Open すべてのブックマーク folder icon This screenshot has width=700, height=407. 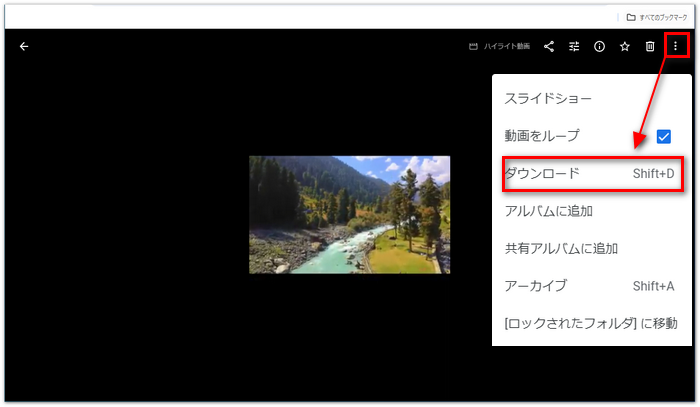coord(630,17)
